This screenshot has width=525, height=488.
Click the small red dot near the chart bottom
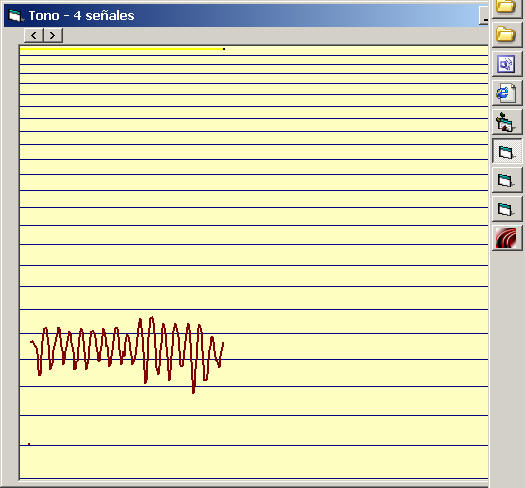[29, 444]
